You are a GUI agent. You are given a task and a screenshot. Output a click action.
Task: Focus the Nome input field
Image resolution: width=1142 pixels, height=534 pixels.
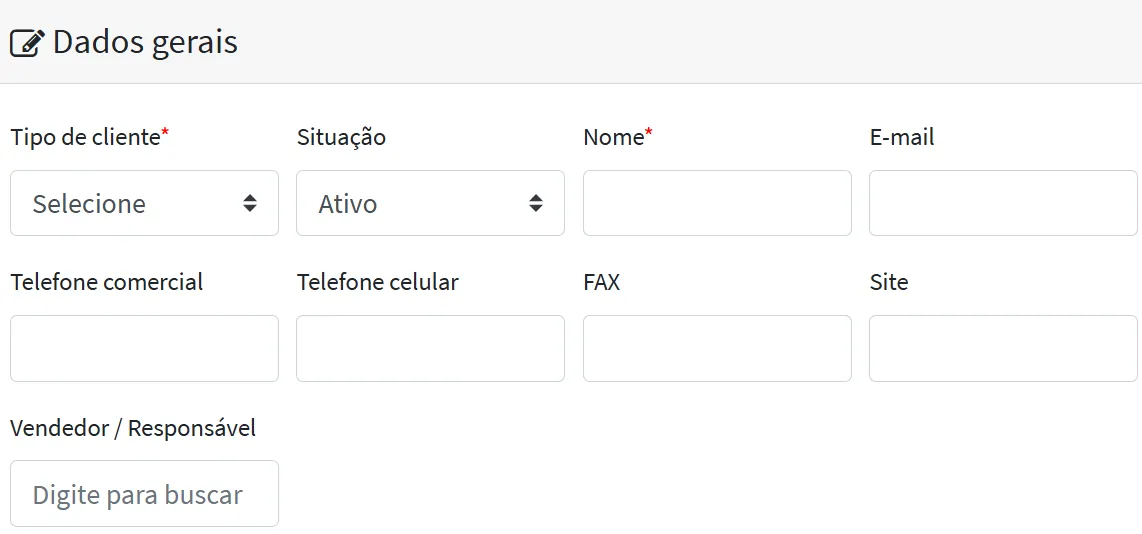(717, 203)
